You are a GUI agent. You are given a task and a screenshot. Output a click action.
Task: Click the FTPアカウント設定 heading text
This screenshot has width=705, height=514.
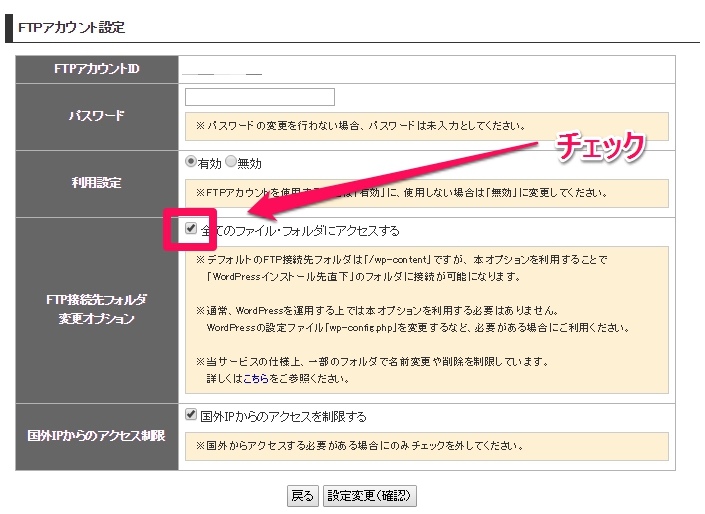pos(71,27)
